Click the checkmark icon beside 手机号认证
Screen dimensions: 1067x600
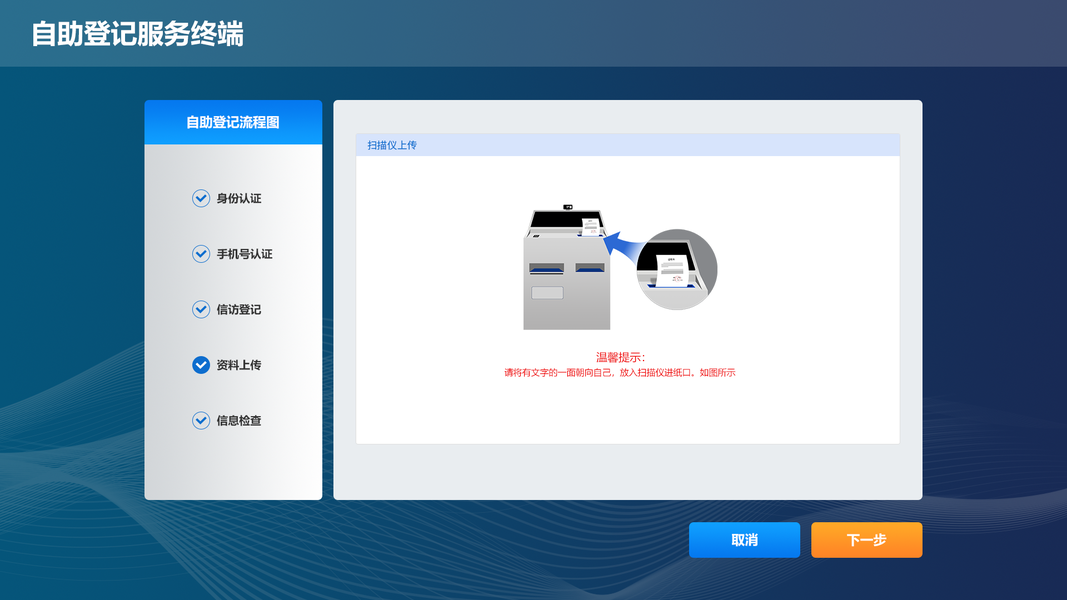click(201, 254)
